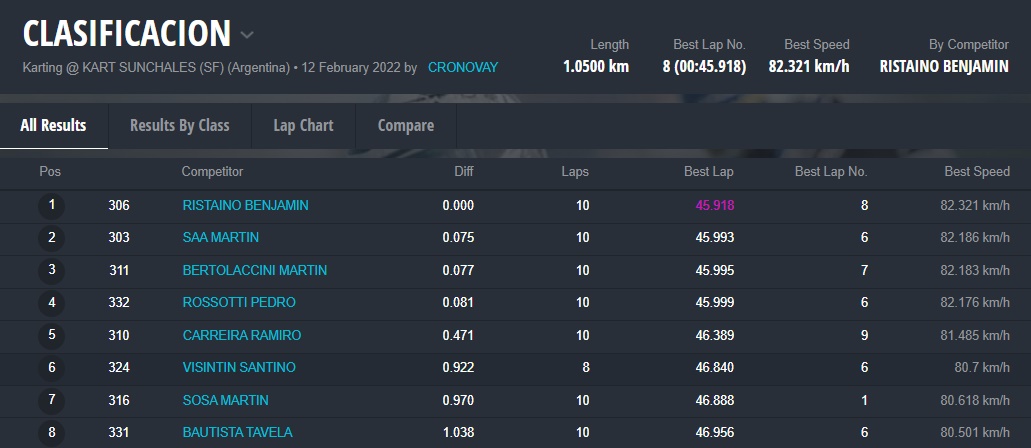The height and width of the screenshot is (448, 1031).
Task: Select BAUTISTA TAVELA competitor link
Action: pos(237,433)
